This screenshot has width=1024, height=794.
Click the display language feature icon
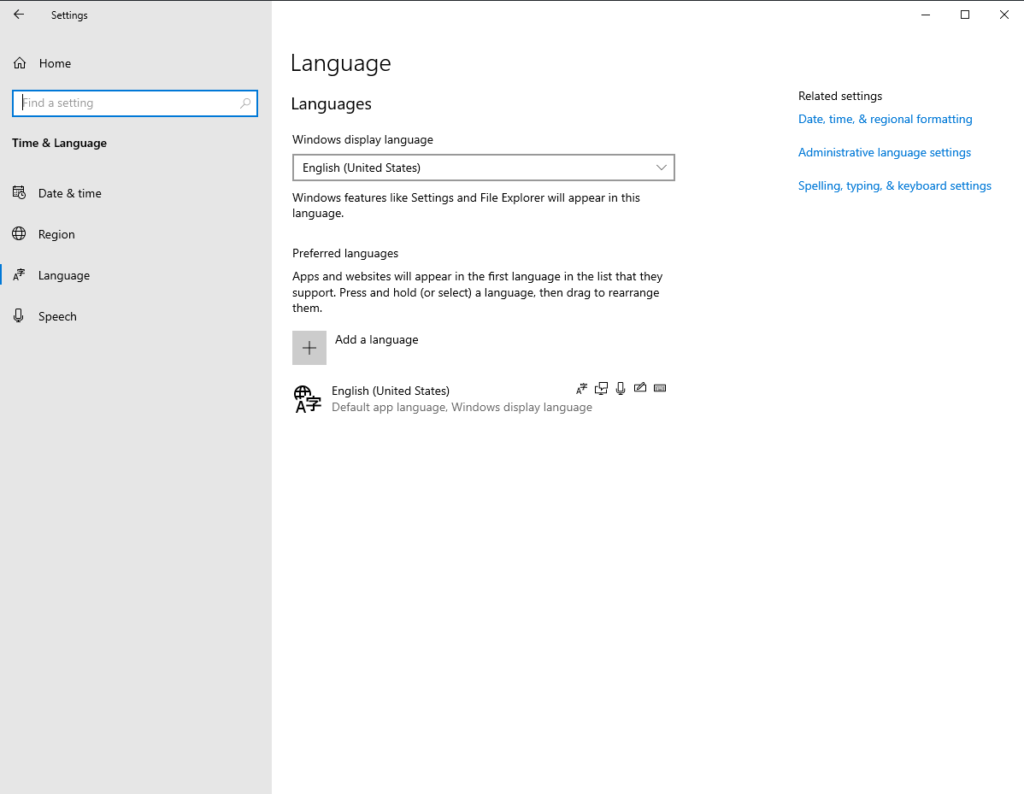pos(581,389)
